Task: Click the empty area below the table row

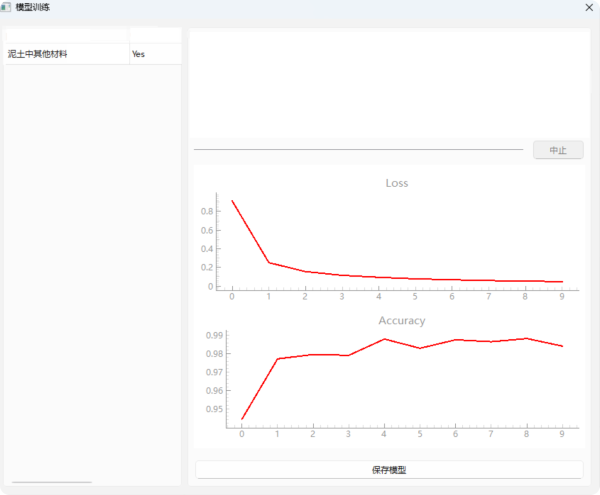Action: tap(92, 260)
